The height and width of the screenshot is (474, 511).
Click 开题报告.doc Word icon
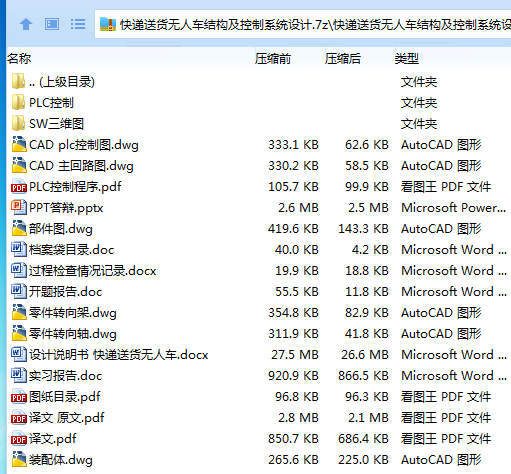[19, 291]
